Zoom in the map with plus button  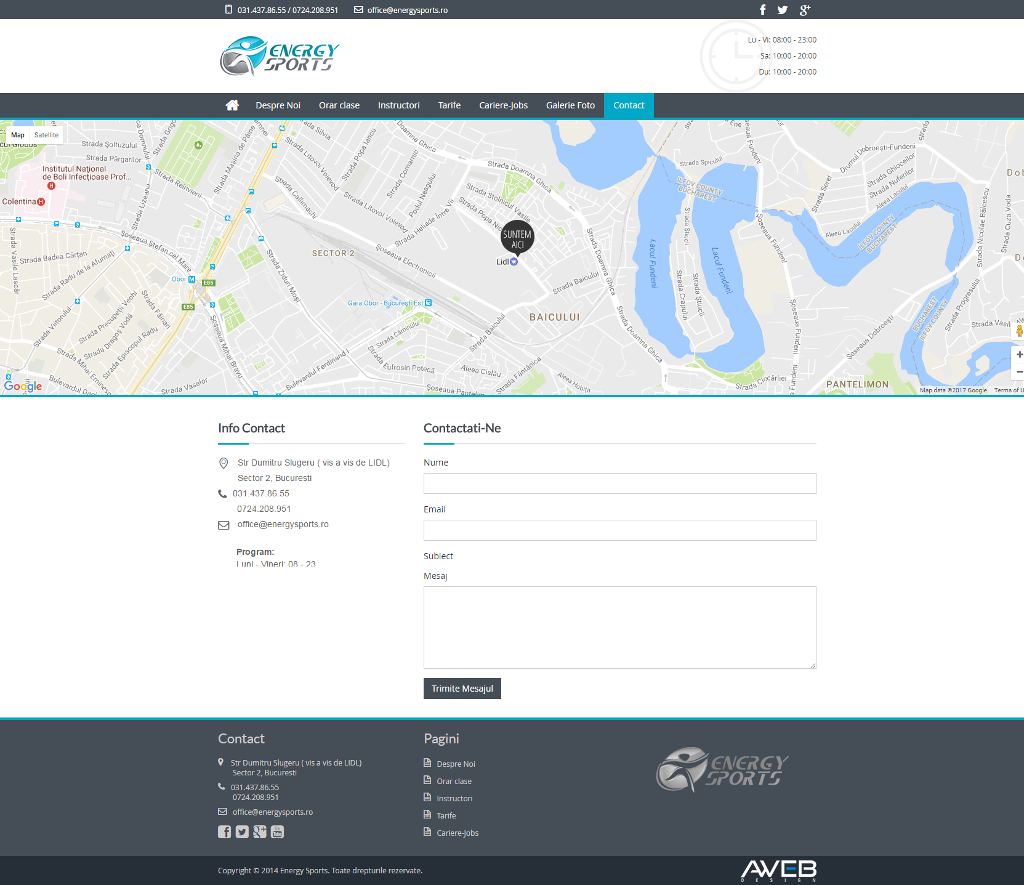point(1019,354)
